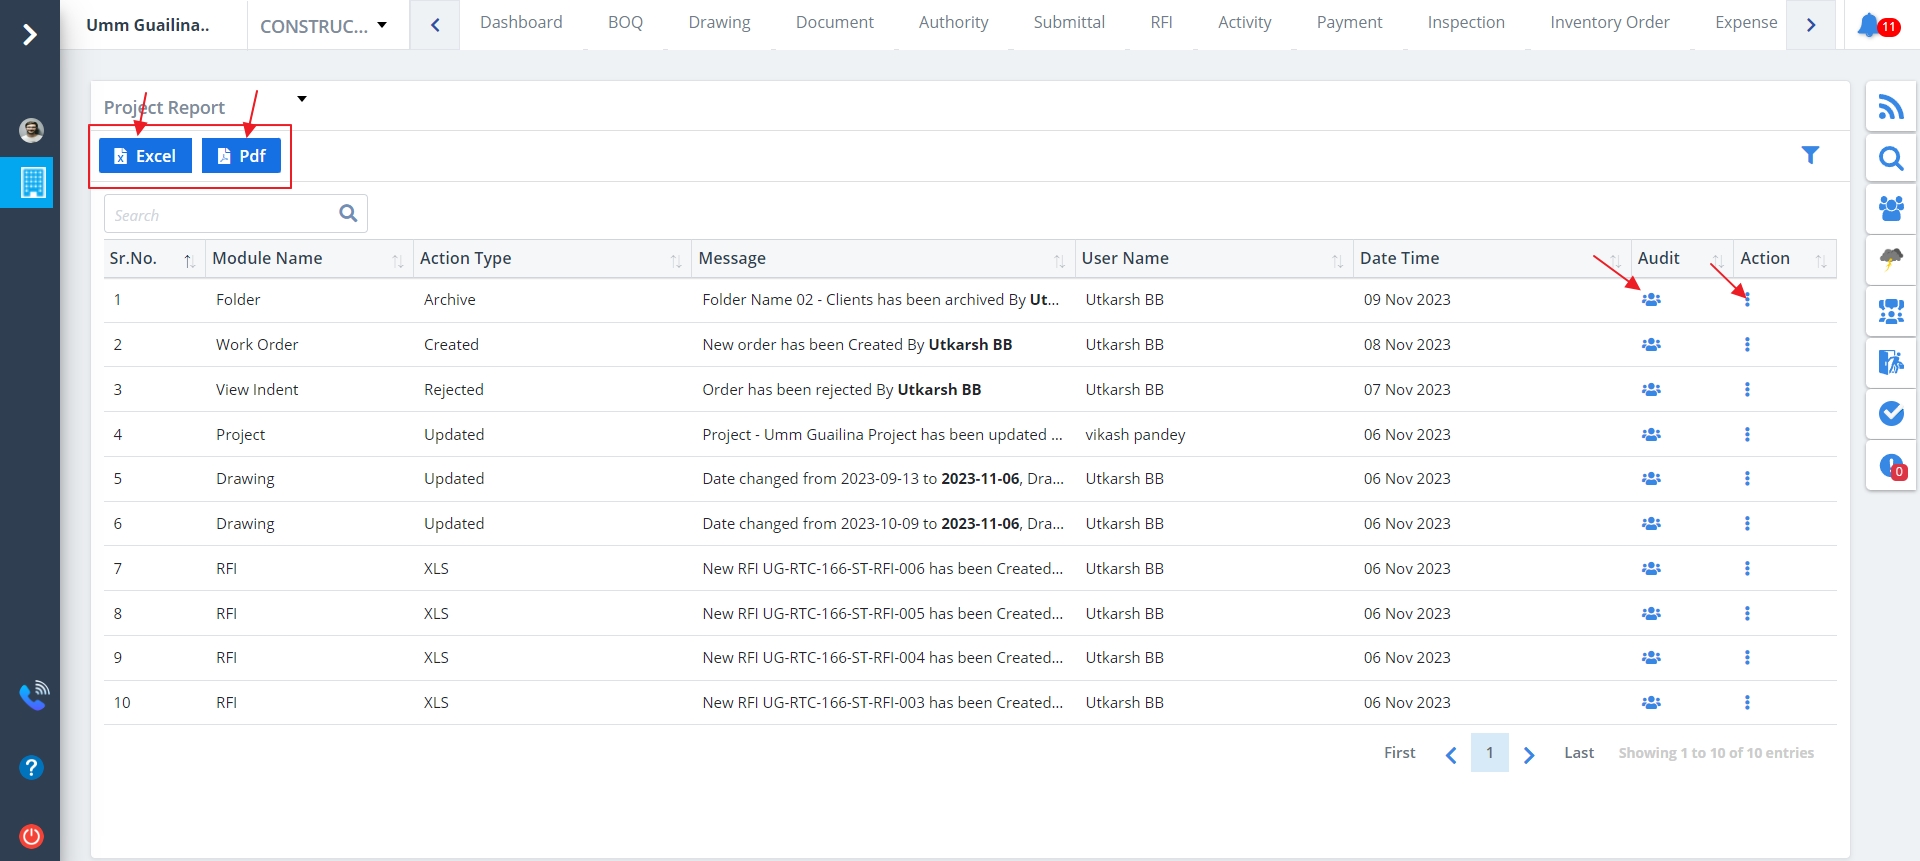Click the red power logout icon
Image resolution: width=1920 pixels, height=861 pixels.
(x=31, y=836)
